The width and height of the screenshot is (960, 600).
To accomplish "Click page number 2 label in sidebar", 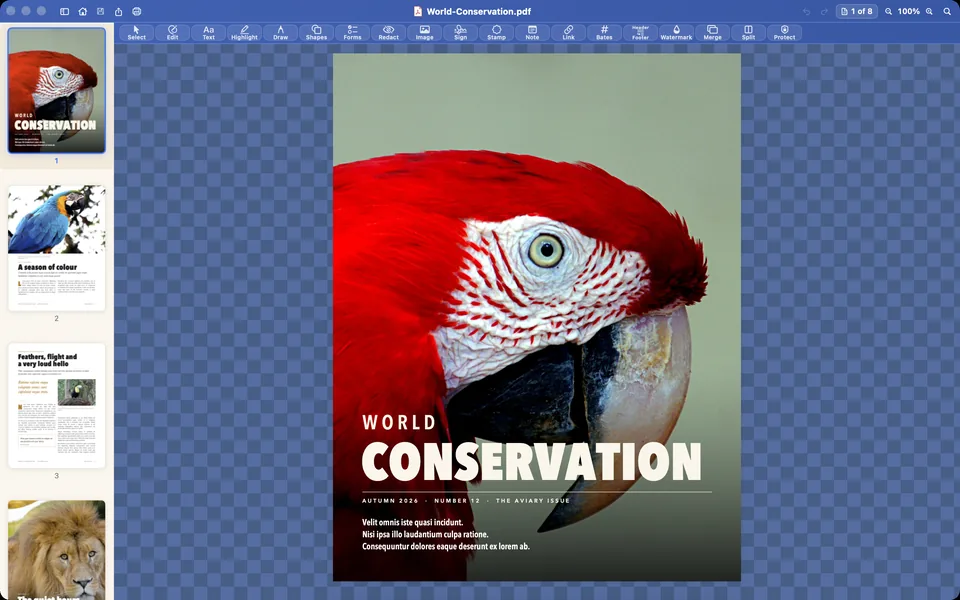I will 56,318.
